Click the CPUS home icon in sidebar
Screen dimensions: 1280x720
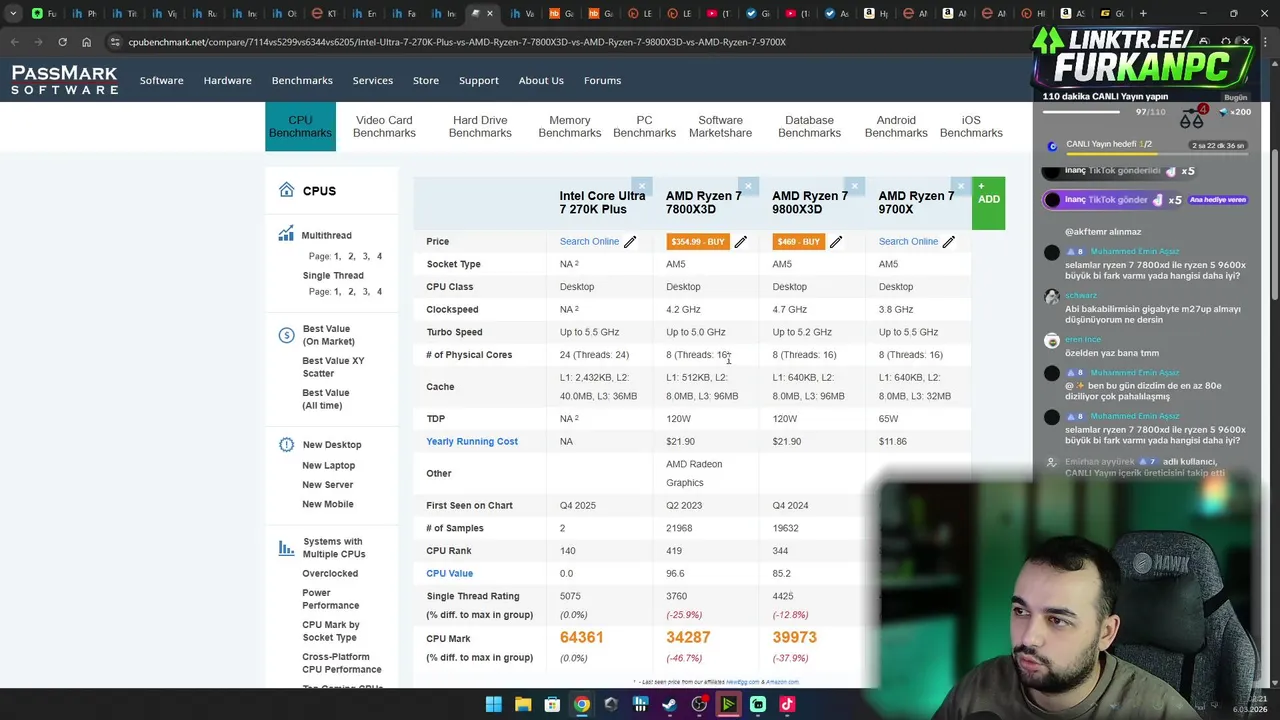287,190
